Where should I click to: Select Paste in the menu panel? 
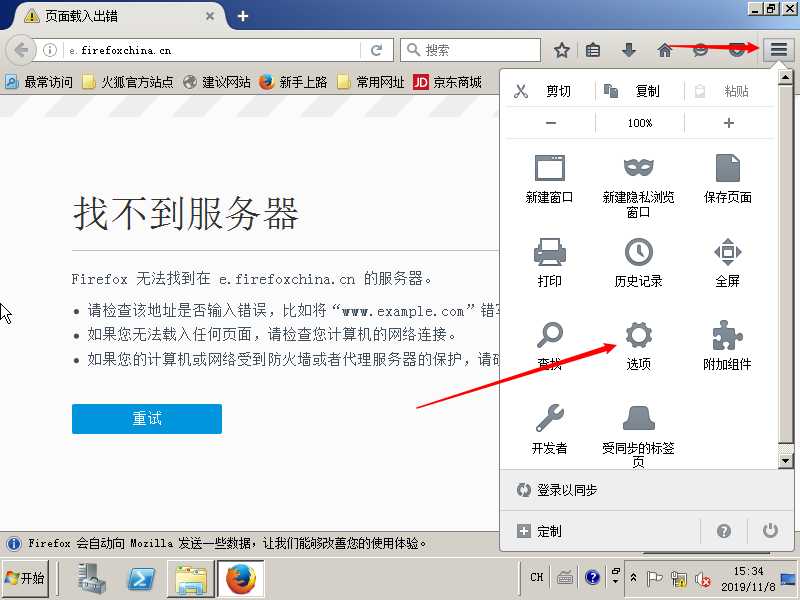[729, 91]
